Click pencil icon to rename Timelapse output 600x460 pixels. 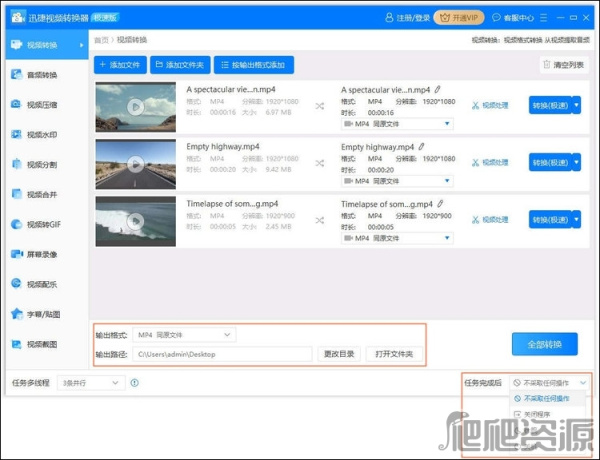pyautogui.click(x=440, y=204)
